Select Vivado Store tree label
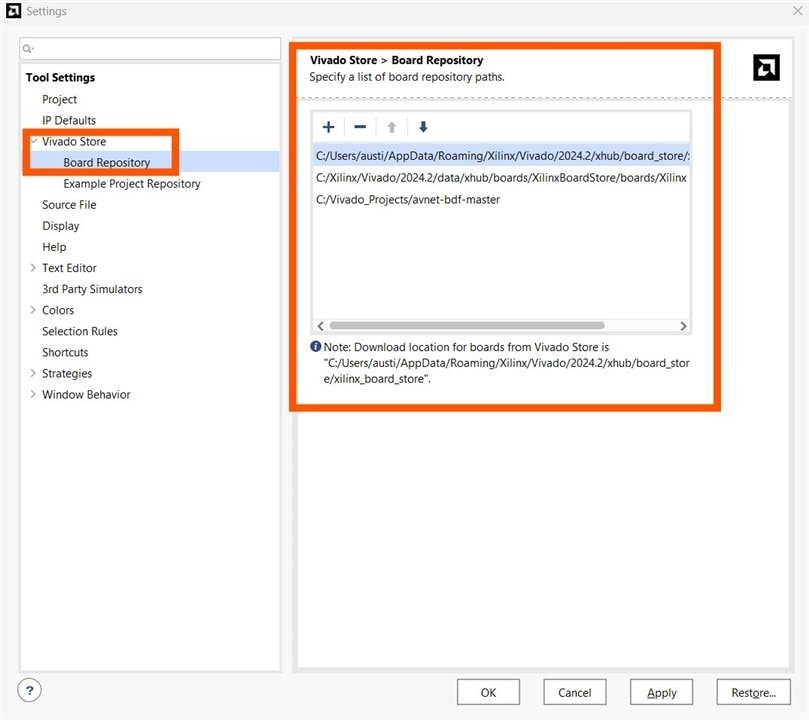Image resolution: width=809 pixels, height=720 pixels. tap(74, 141)
